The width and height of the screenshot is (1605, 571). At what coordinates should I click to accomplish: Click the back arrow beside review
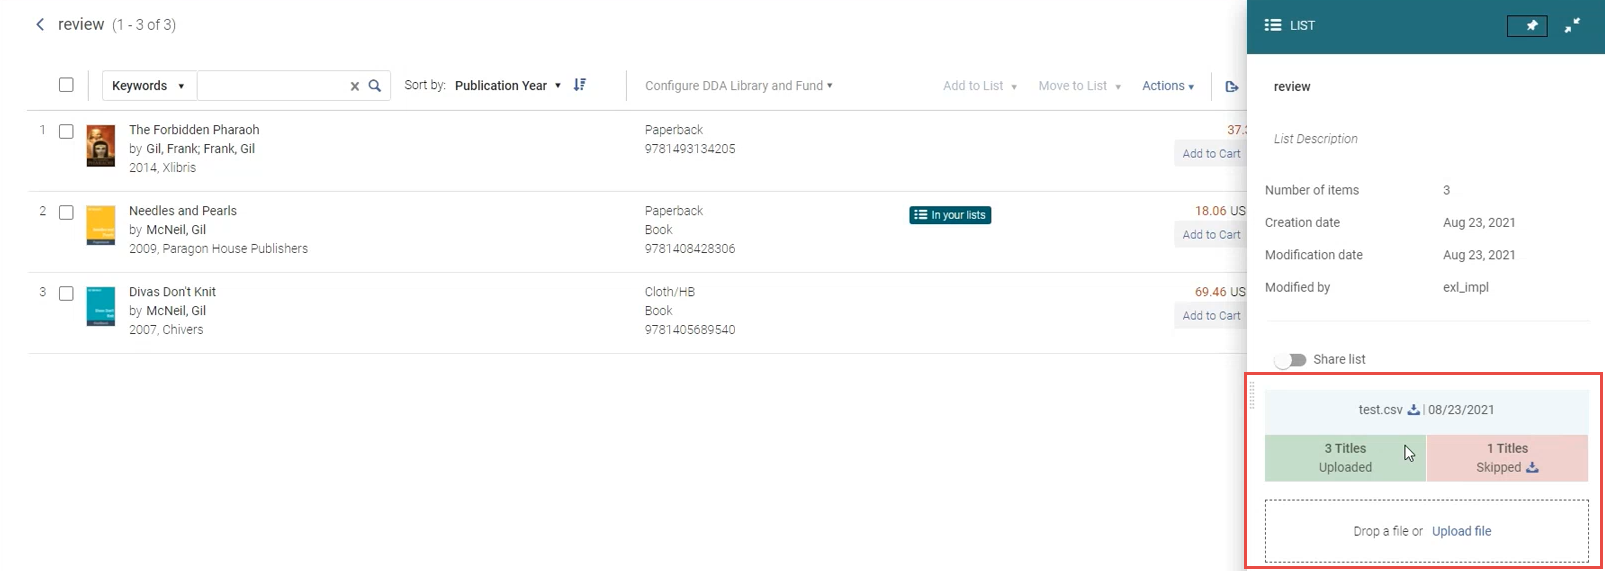[x=40, y=25]
